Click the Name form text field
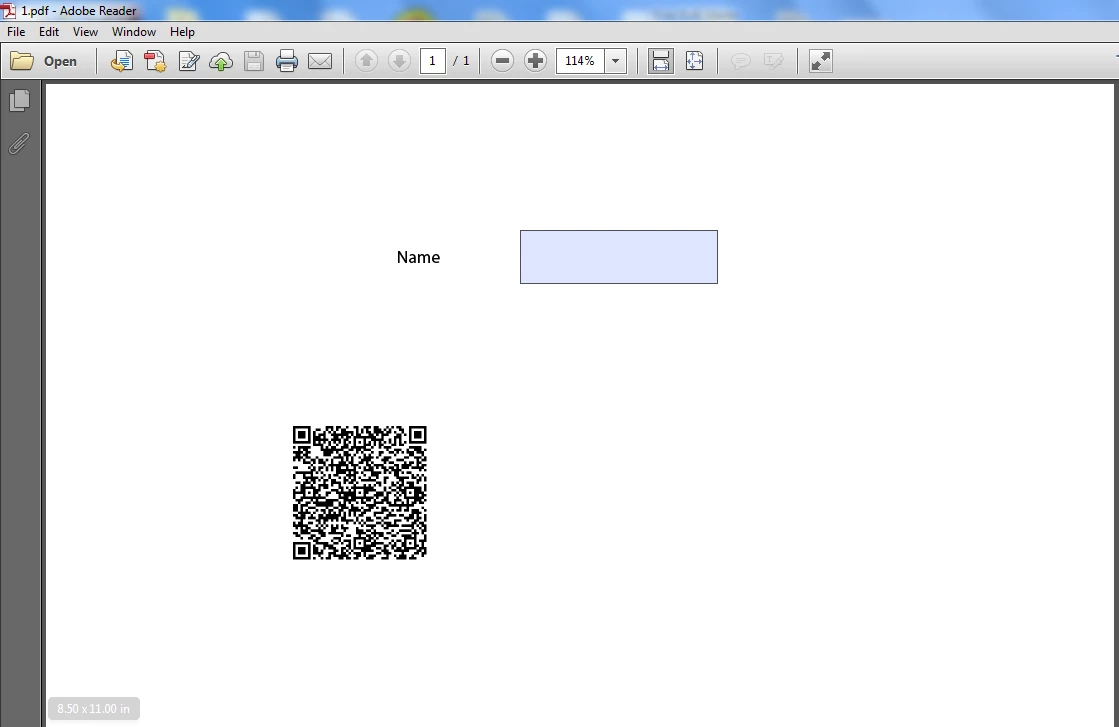Image resolution: width=1119 pixels, height=727 pixels. click(x=619, y=257)
